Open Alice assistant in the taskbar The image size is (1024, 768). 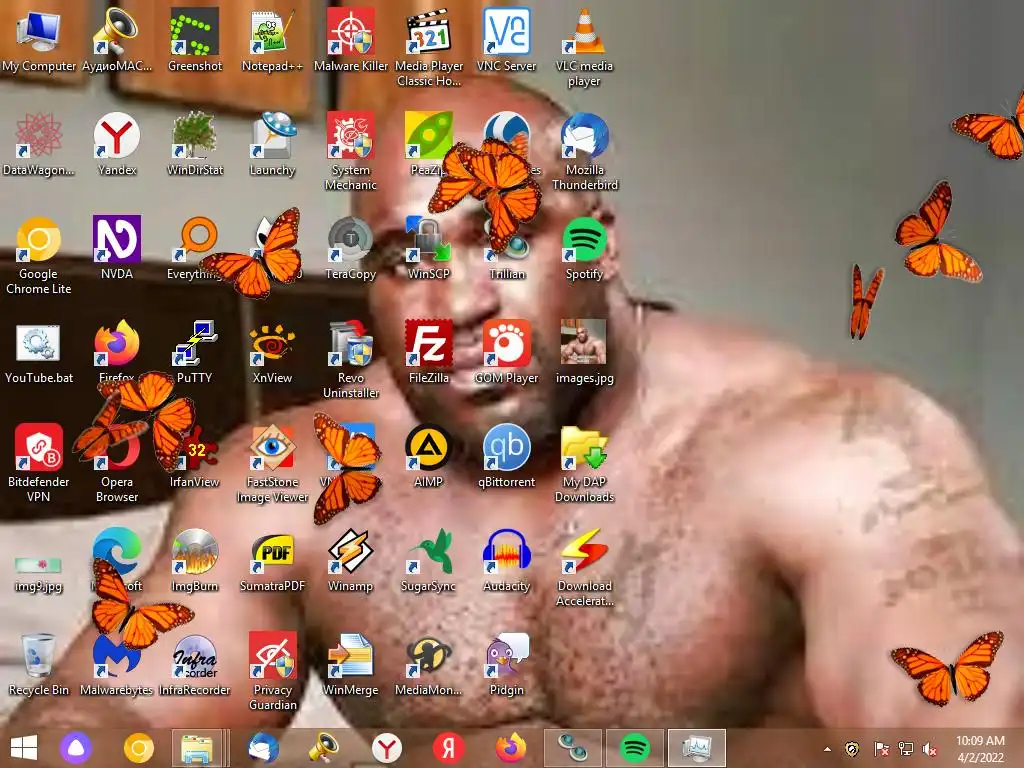76,748
